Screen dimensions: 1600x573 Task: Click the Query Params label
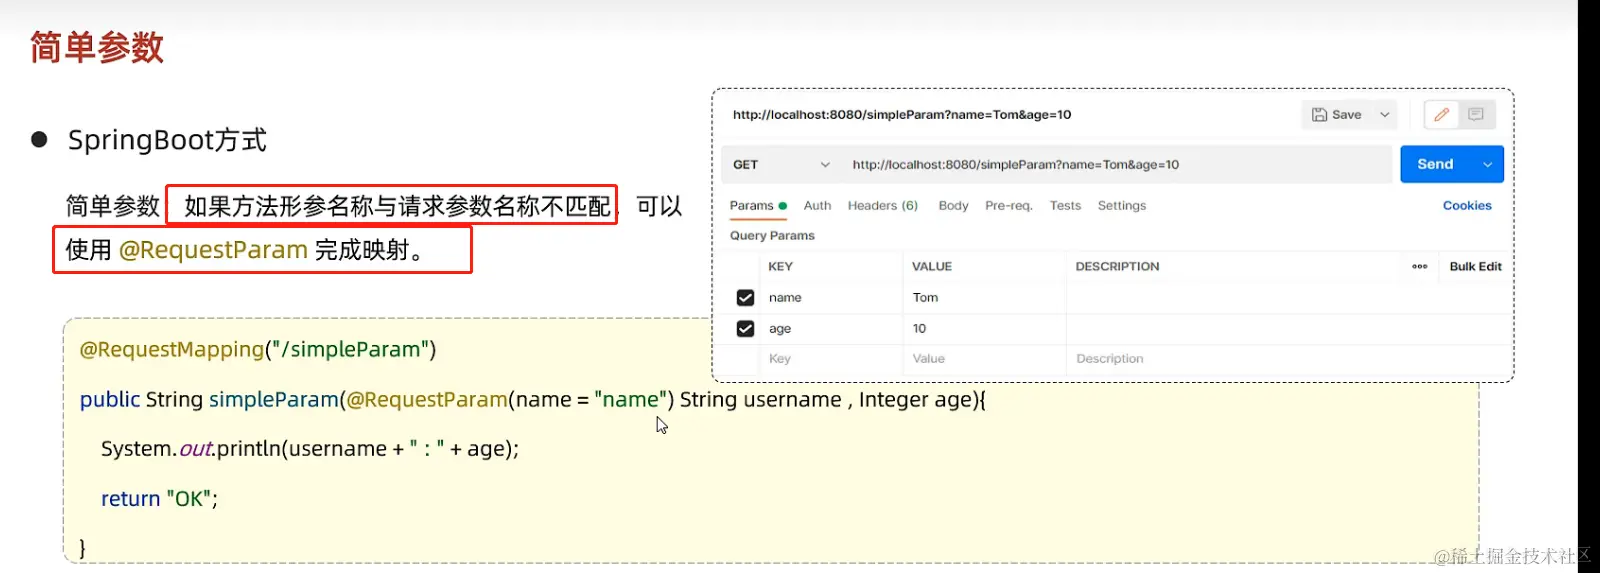pos(772,236)
